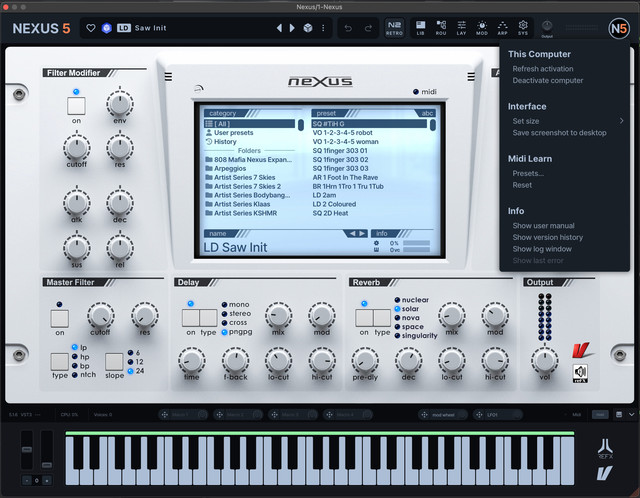Click the LFO1 assign icon

(x=479, y=415)
